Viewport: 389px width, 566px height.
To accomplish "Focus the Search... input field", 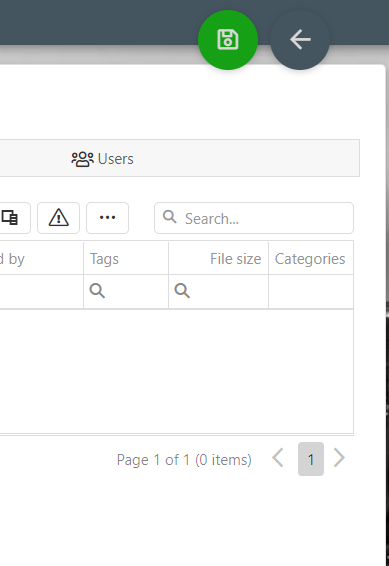I will click(254, 218).
